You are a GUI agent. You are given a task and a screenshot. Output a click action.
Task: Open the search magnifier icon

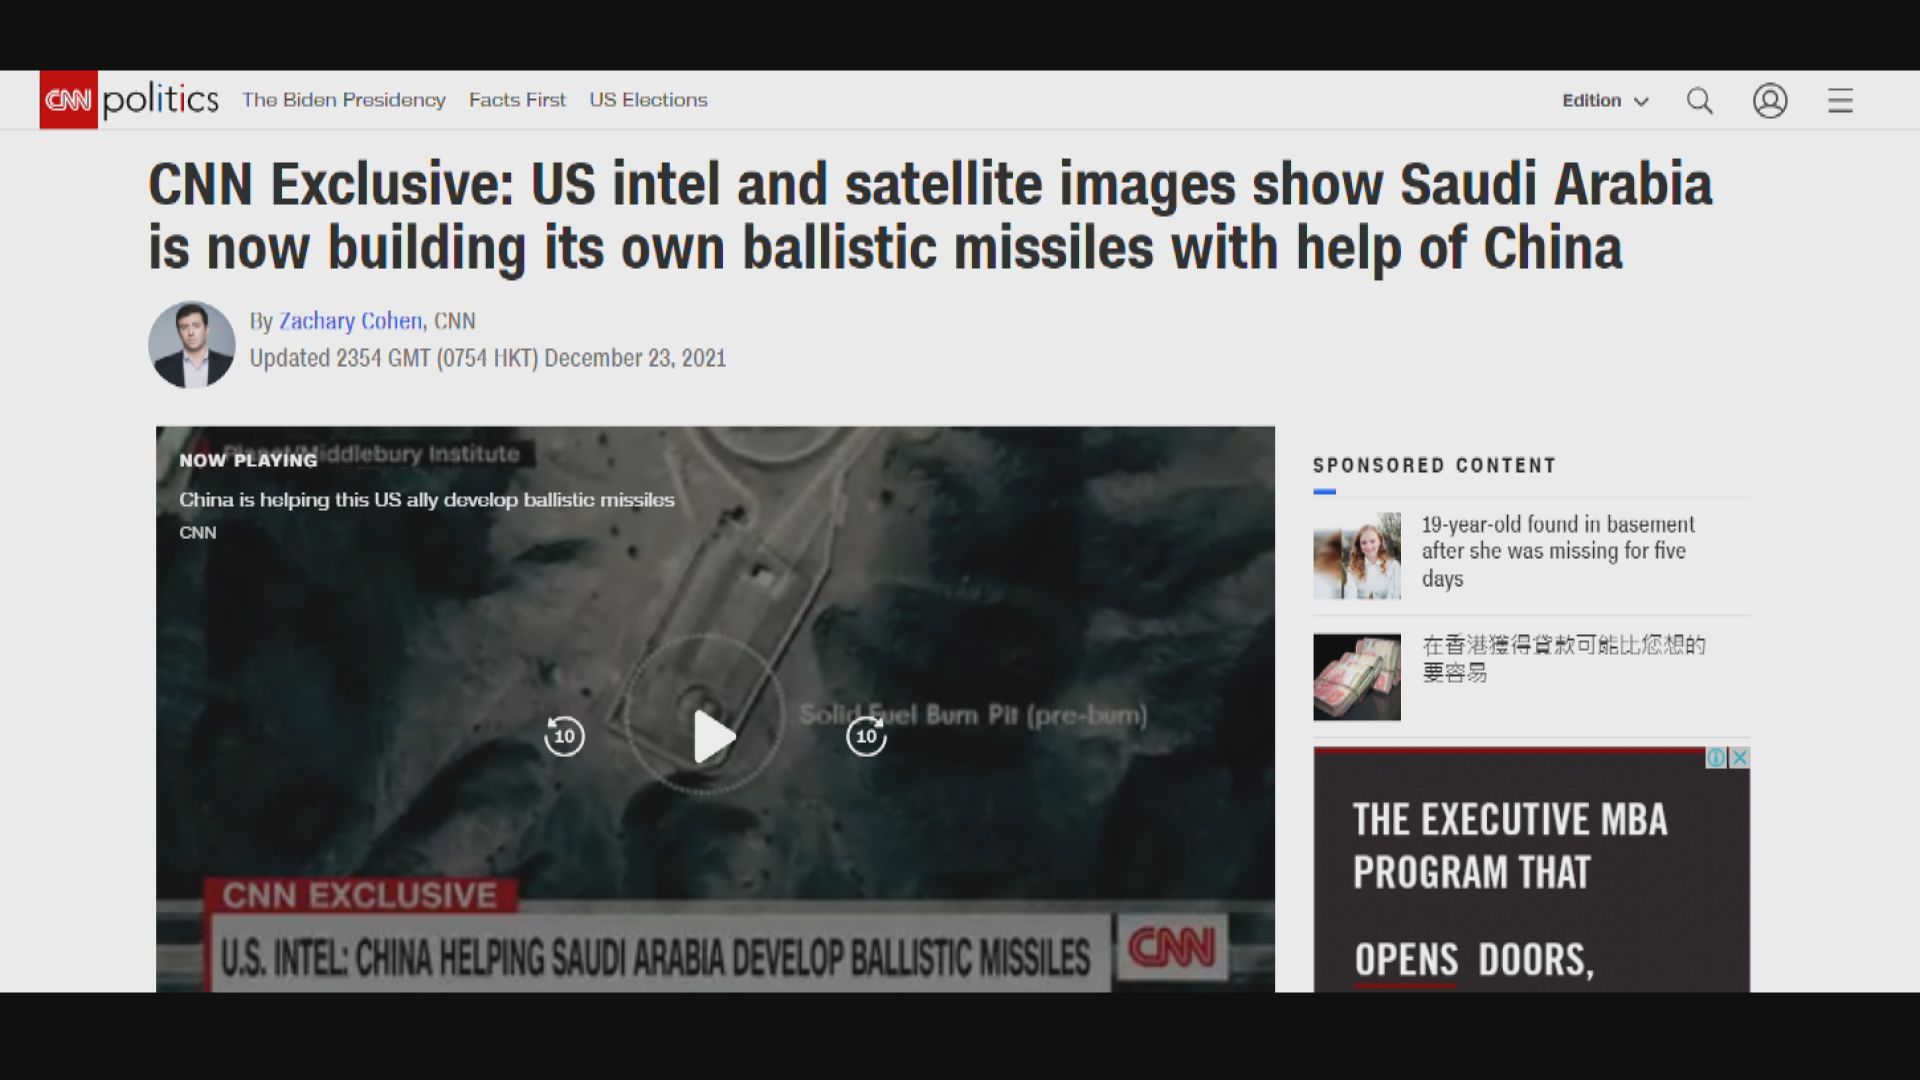1699,101
